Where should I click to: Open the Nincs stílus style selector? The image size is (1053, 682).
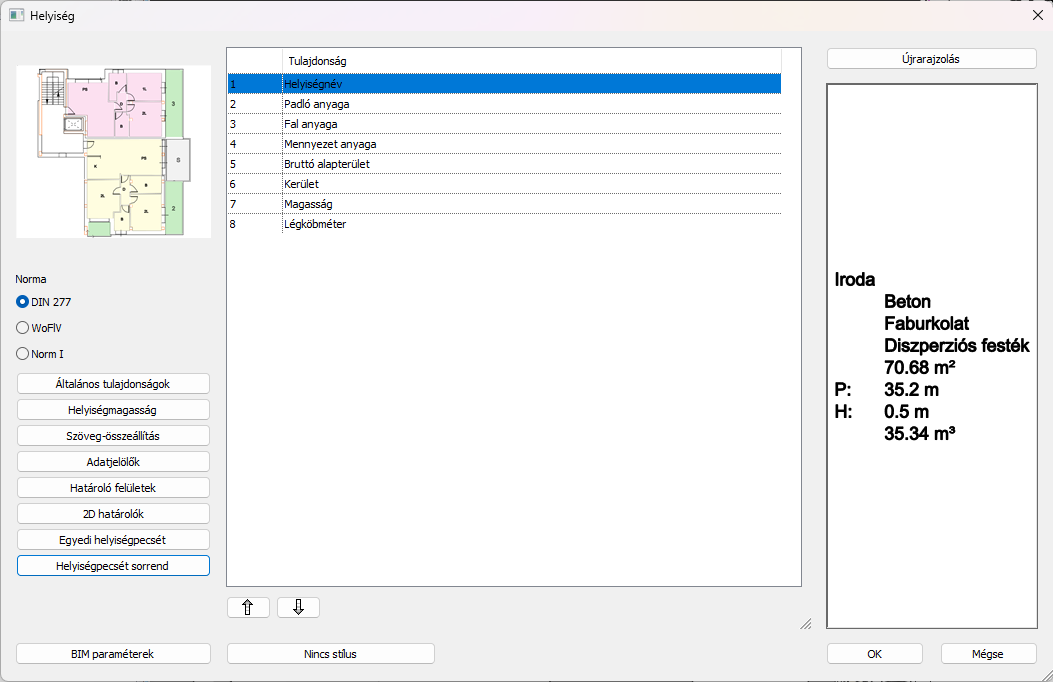(x=331, y=654)
